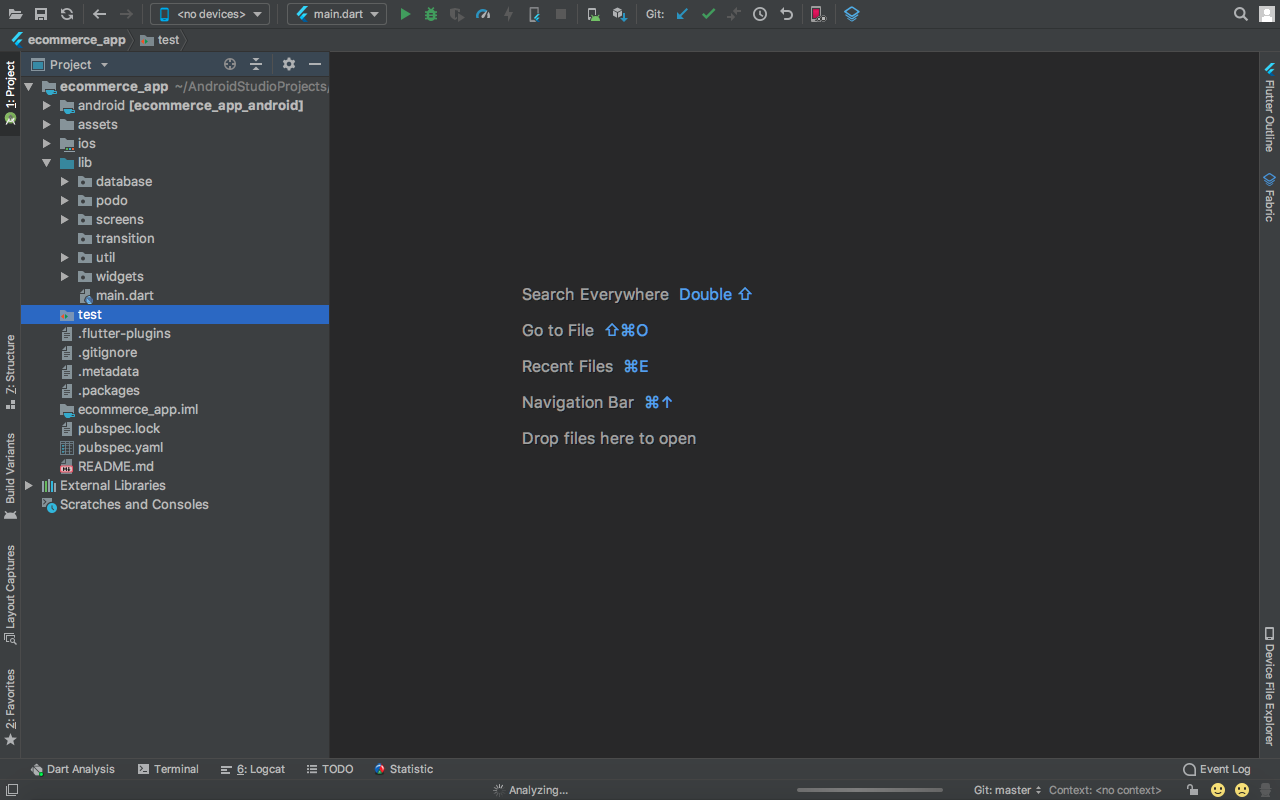The width and height of the screenshot is (1280, 800).
Task: Click the scroll from source target icon
Action: 230,64
